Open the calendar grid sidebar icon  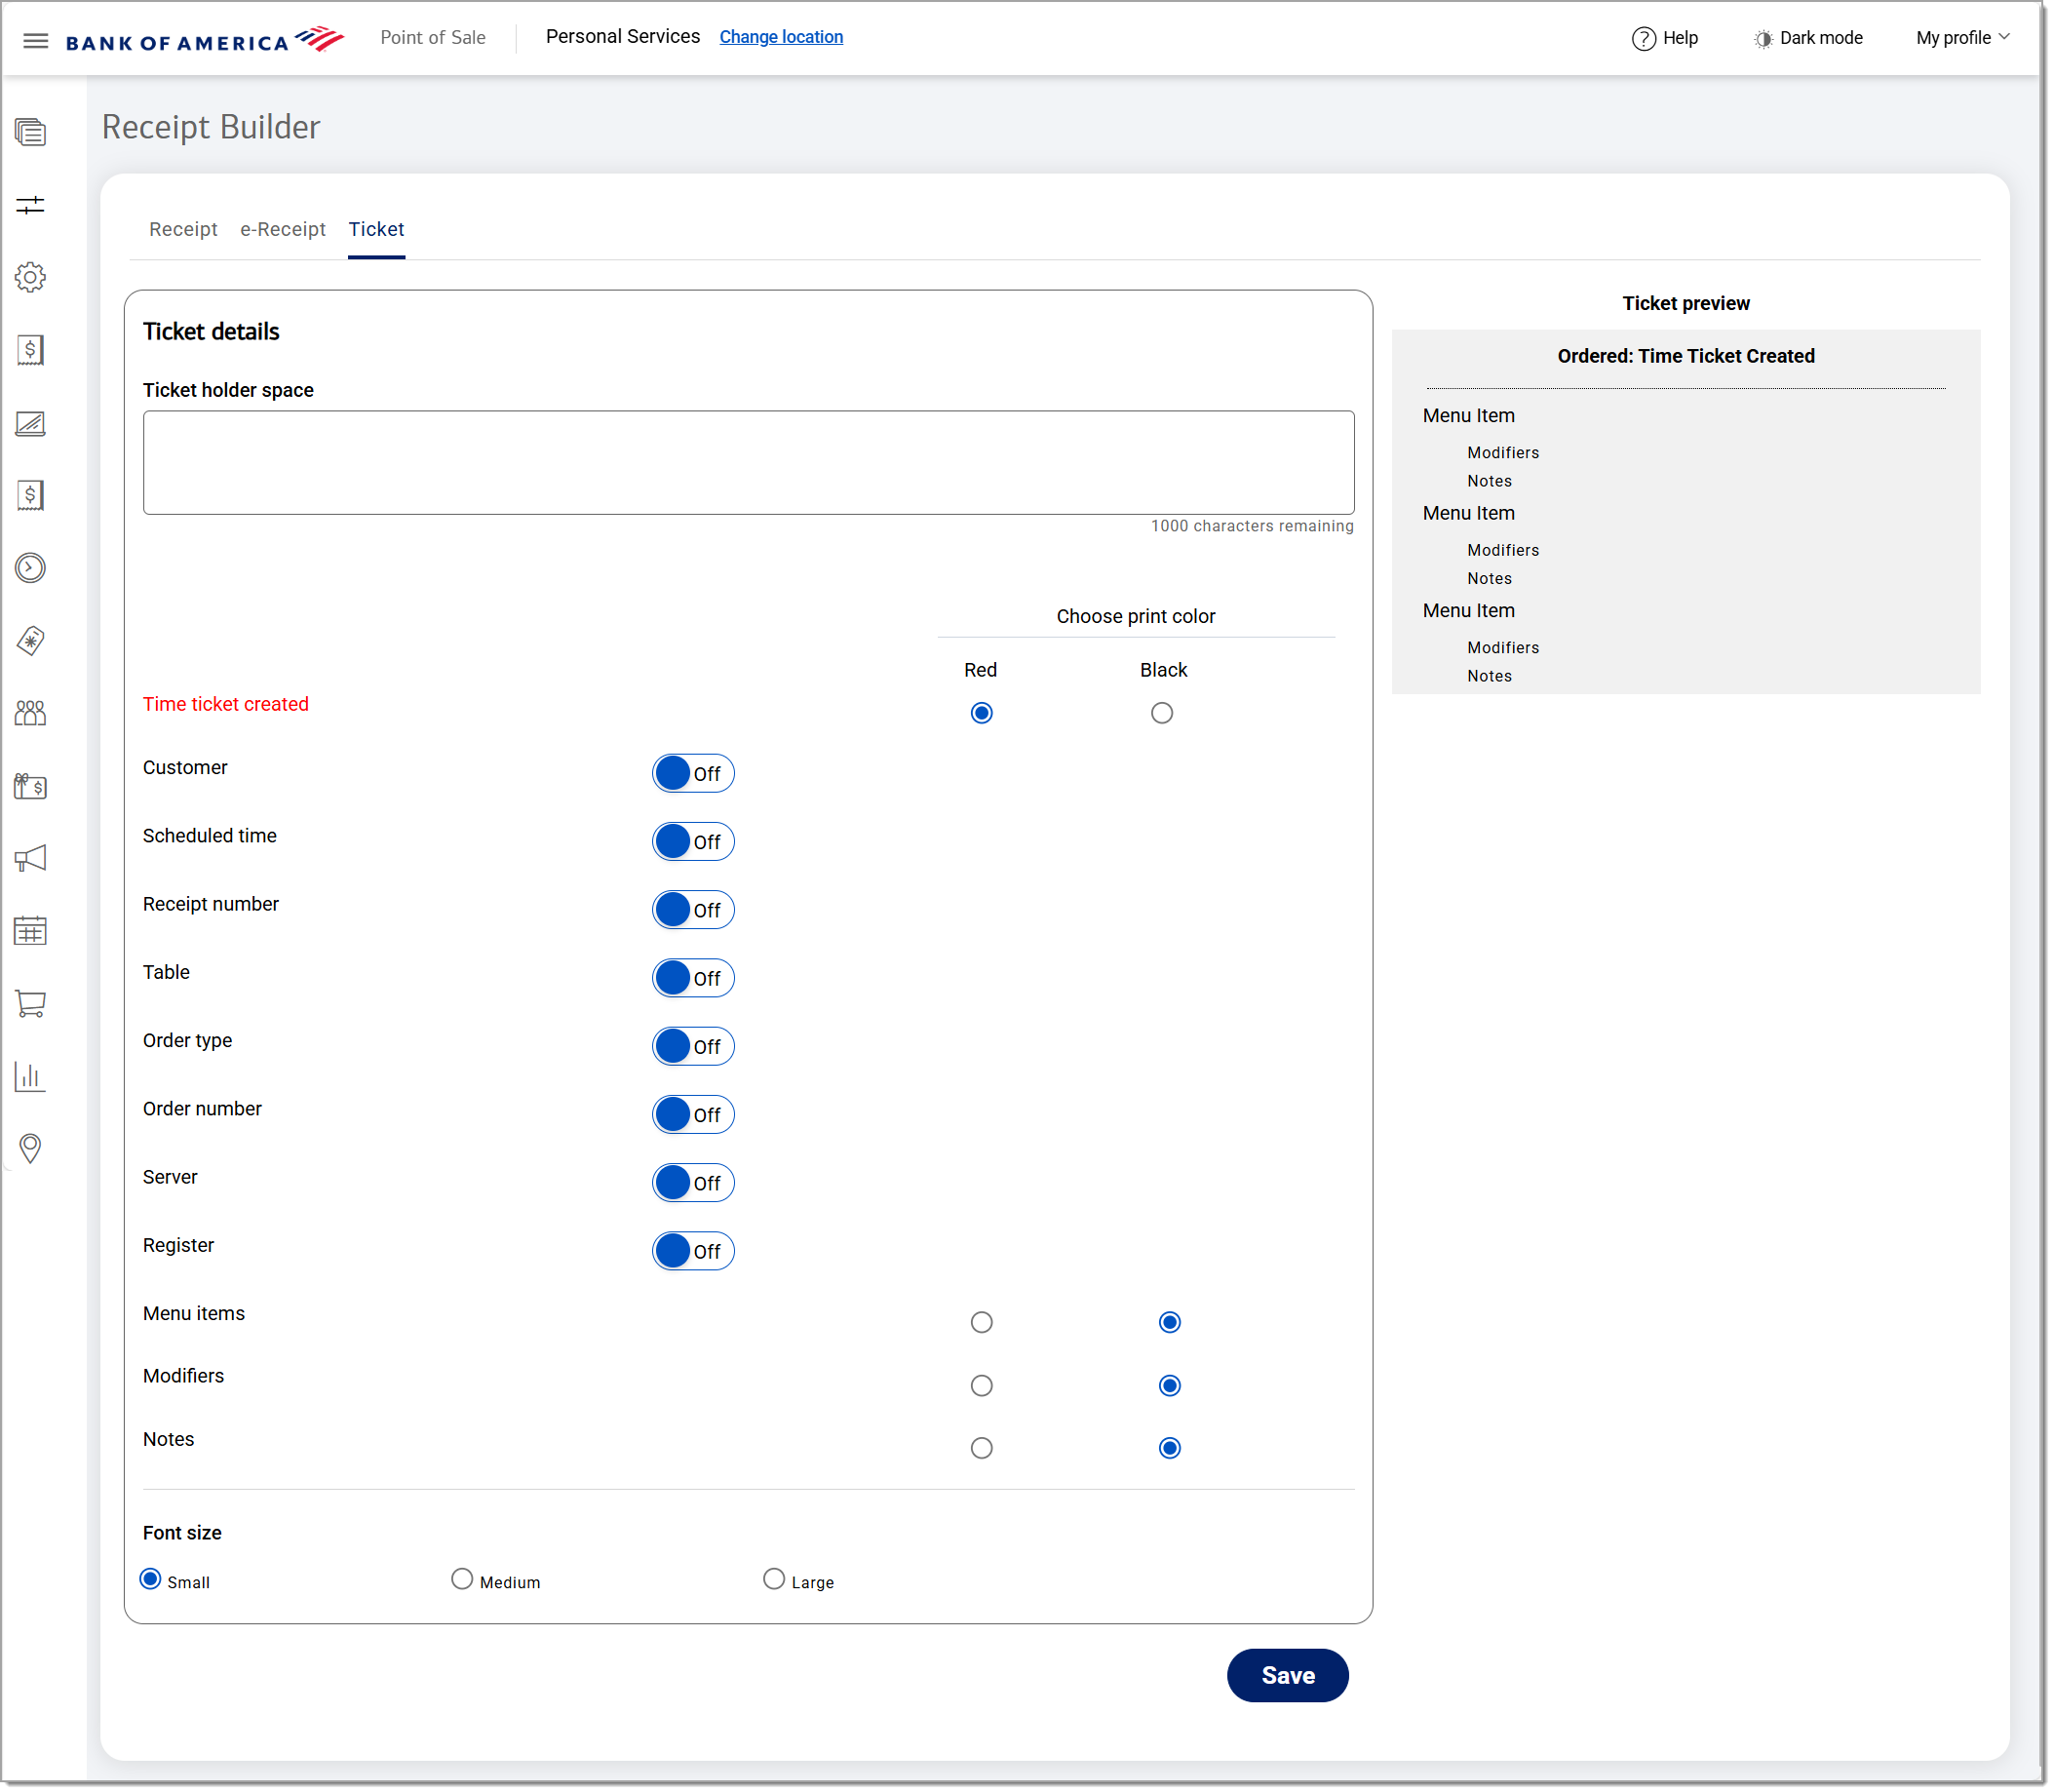pos(31,932)
